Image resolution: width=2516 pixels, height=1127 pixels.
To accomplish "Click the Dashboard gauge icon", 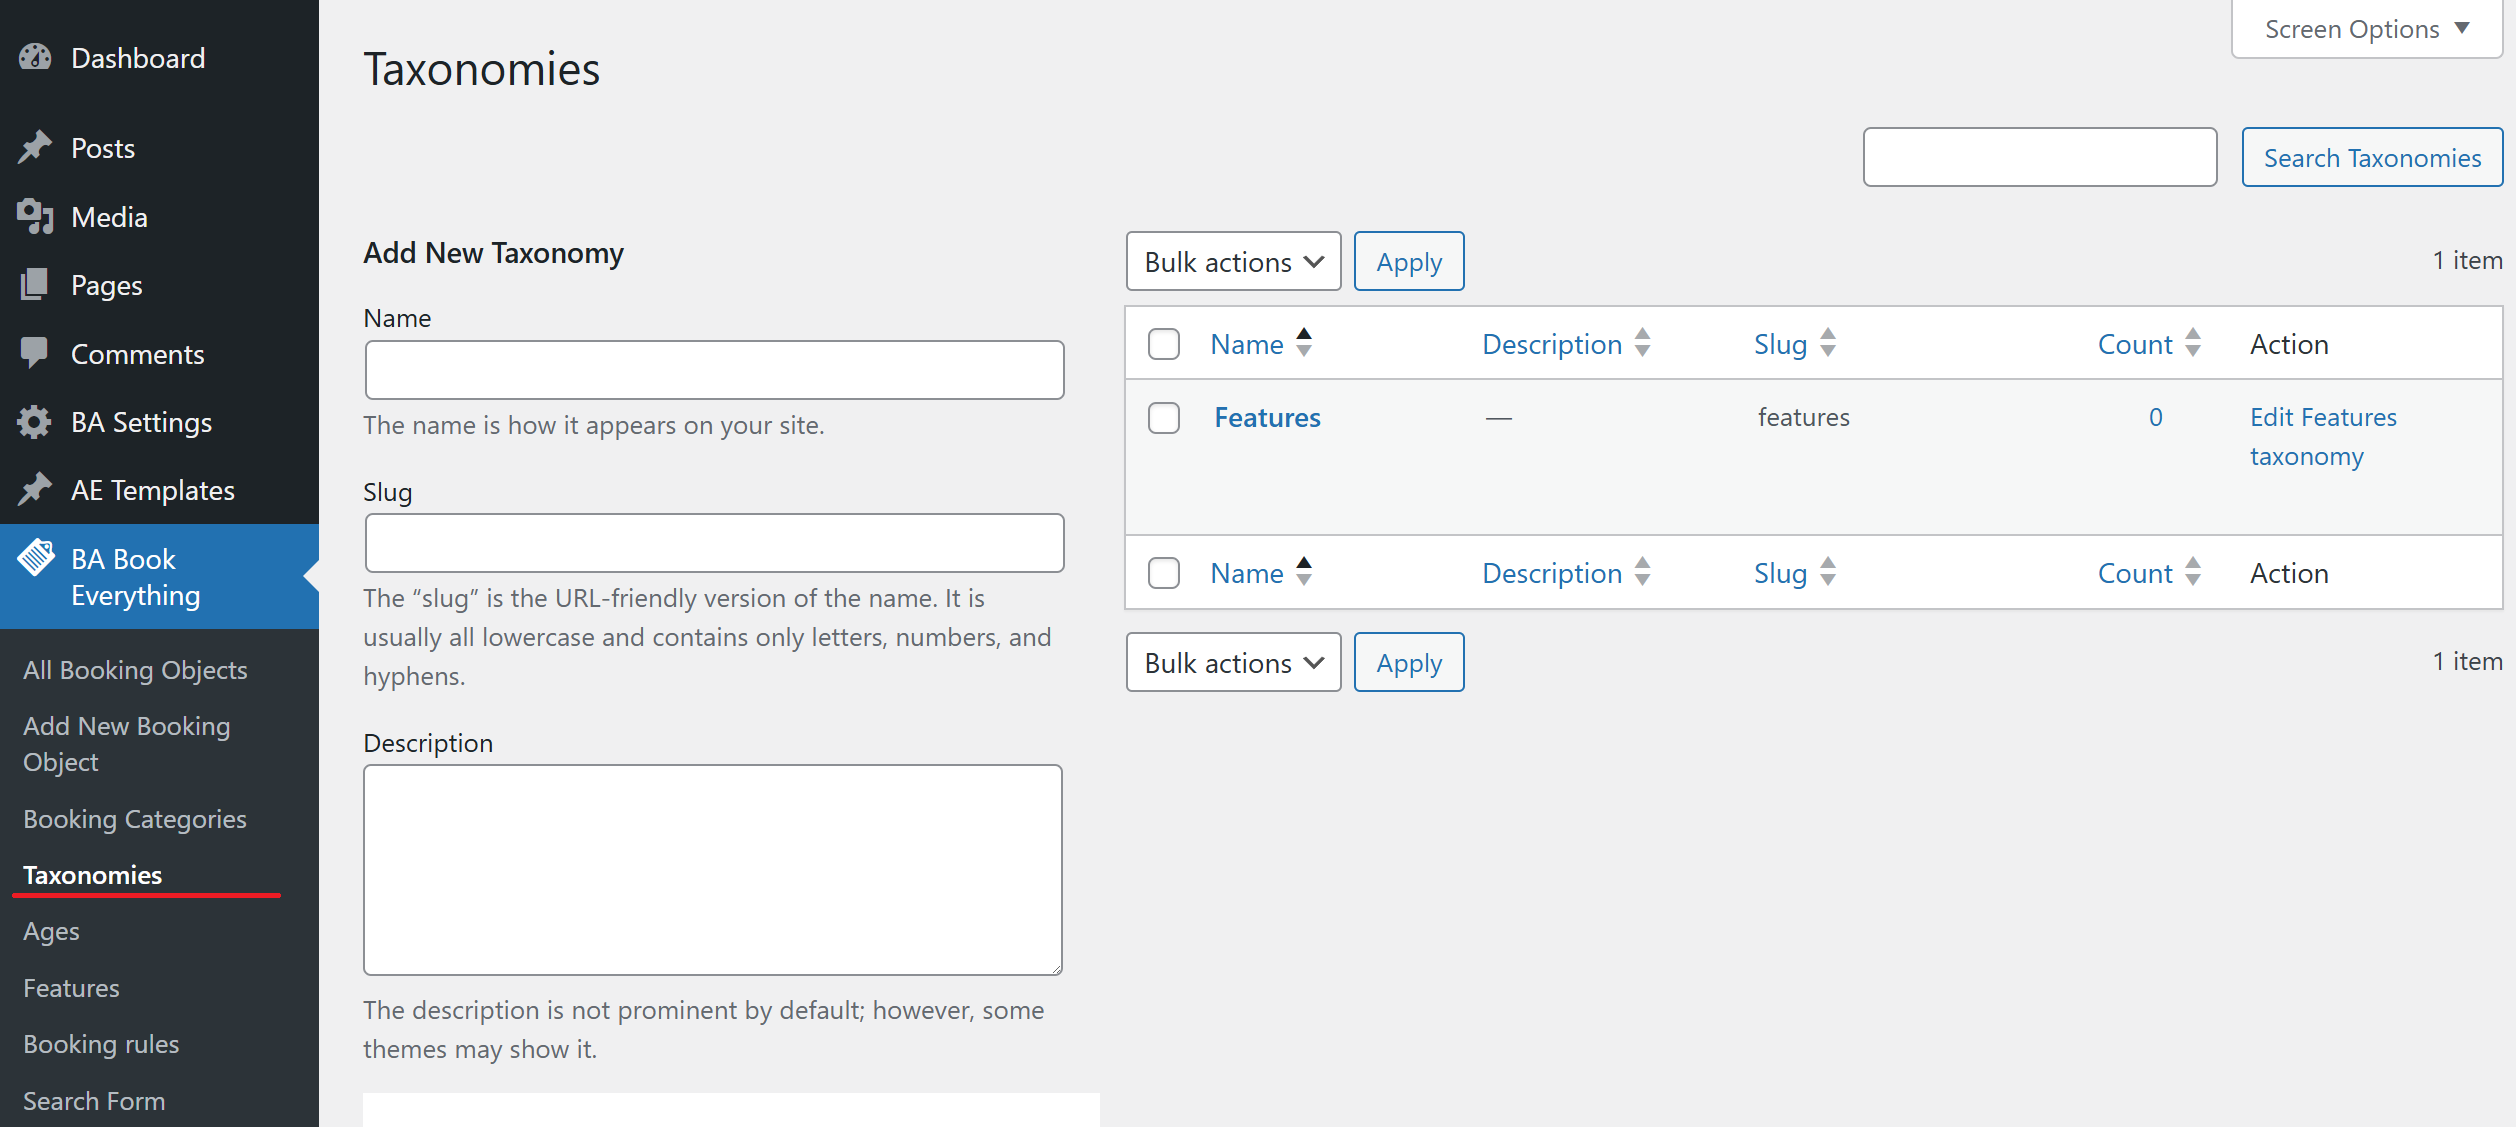I will pyautogui.click(x=35, y=58).
